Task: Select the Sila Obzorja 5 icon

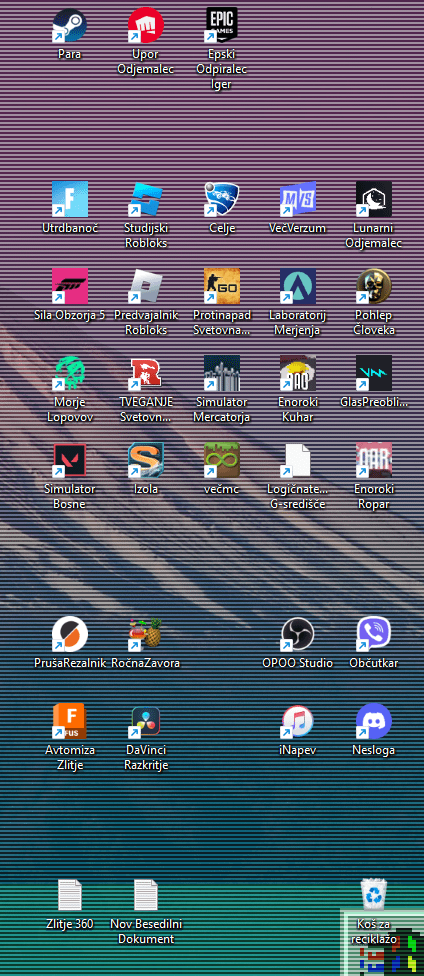Action: 70,286
